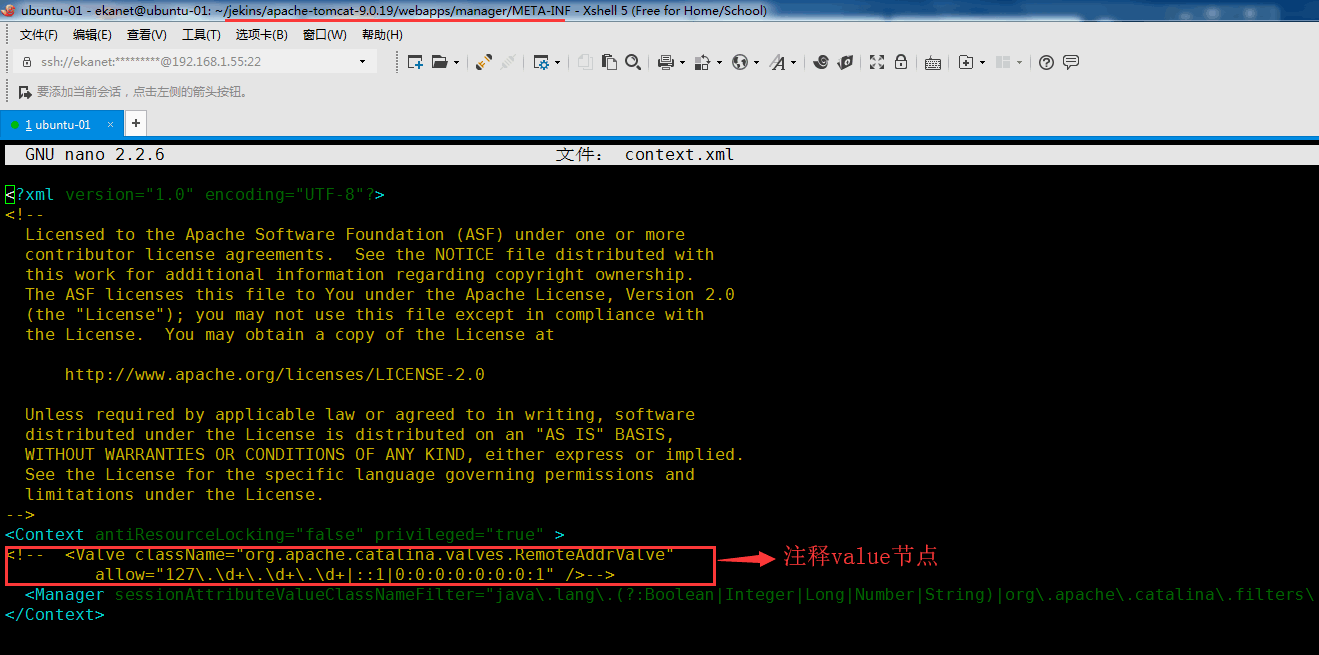Toggle full screen mode
Screen dimensions: 1319x655
877,62
